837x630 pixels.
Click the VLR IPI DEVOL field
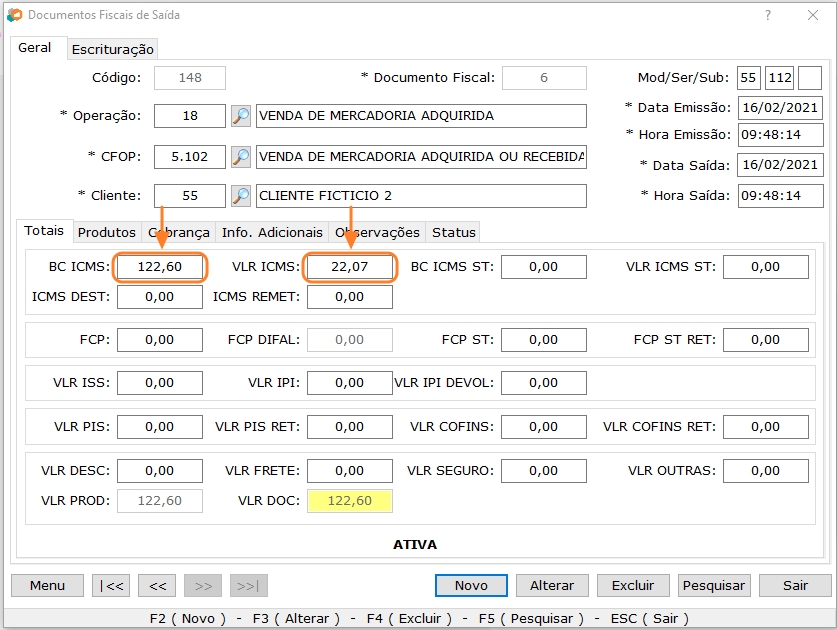pyautogui.click(x=544, y=383)
